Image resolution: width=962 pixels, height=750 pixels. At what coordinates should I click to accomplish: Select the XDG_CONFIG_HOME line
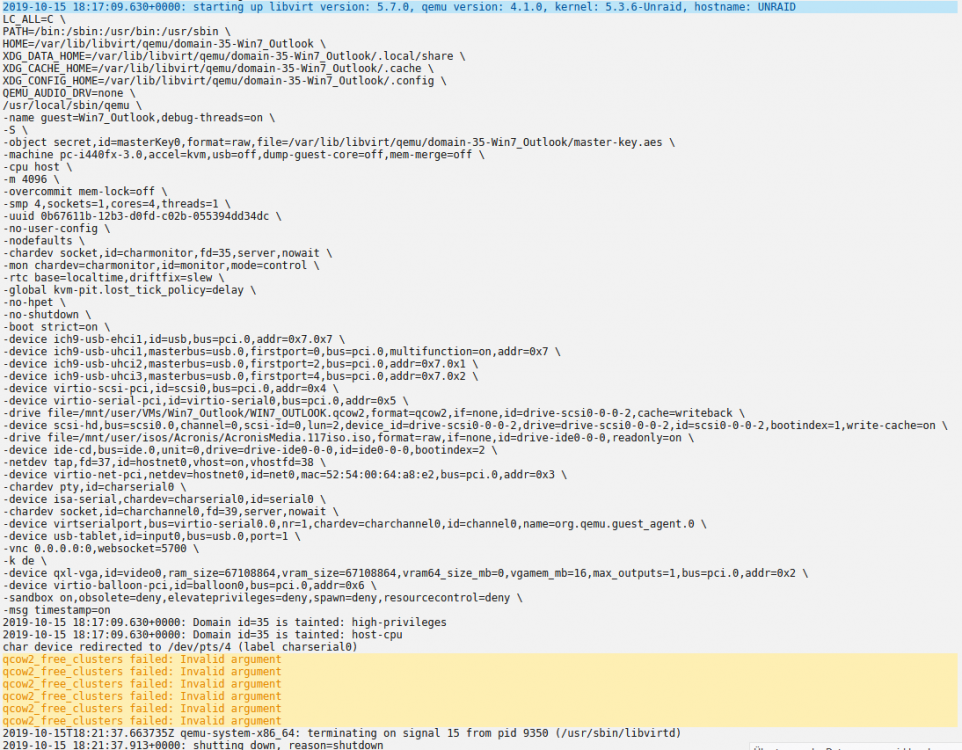pos(224,80)
